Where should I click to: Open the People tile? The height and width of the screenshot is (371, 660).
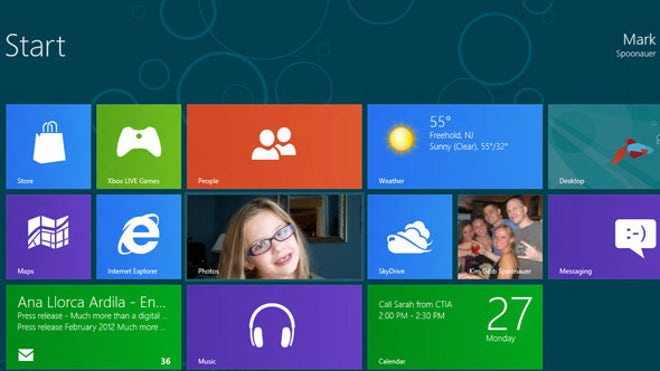pyautogui.click(x=274, y=146)
